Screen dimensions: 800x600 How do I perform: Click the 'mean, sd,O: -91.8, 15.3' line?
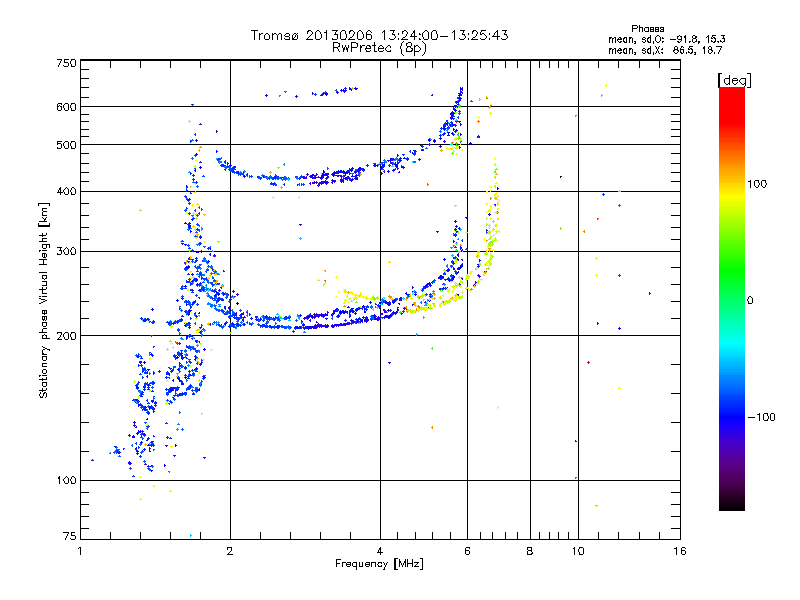coord(666,39)
